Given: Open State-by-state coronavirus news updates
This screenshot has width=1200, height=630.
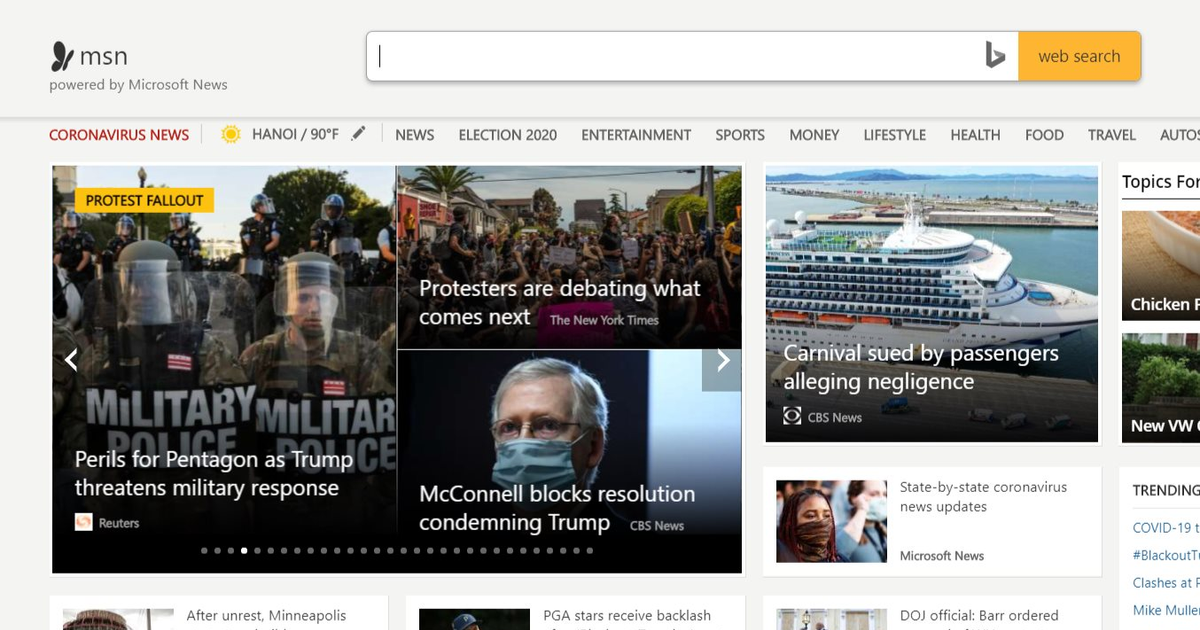Looking at the screenshot, I should pos(983,497).
